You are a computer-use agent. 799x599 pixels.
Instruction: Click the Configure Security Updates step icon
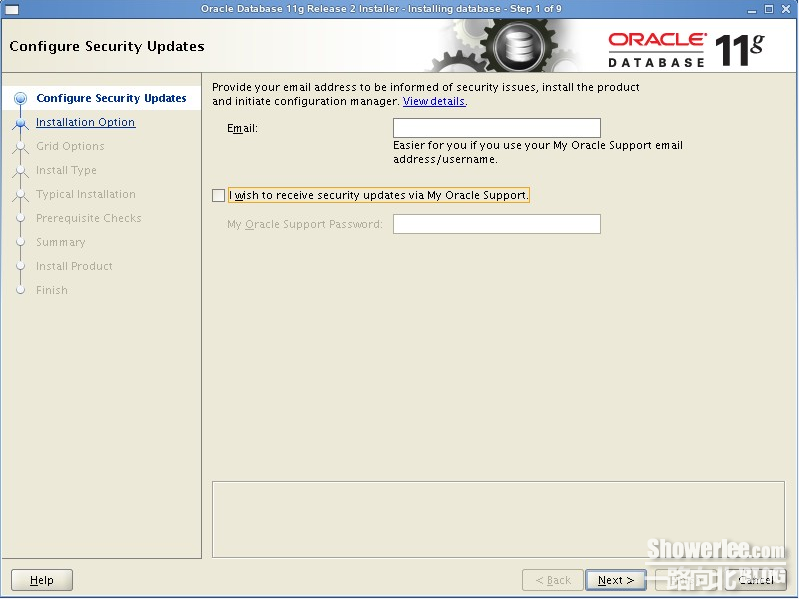point(20,99)
